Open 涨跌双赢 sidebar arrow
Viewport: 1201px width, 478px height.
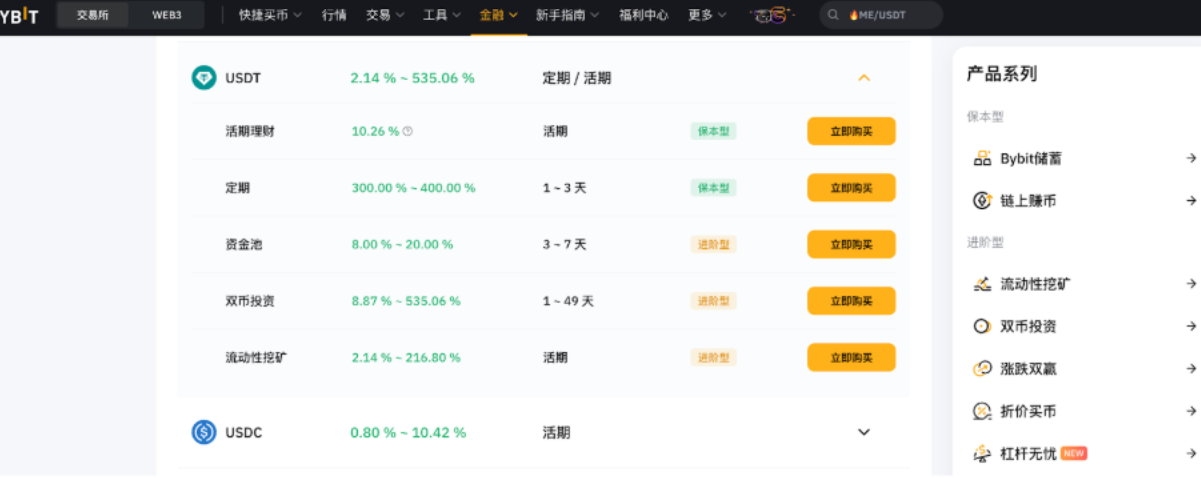[1191, 368]
